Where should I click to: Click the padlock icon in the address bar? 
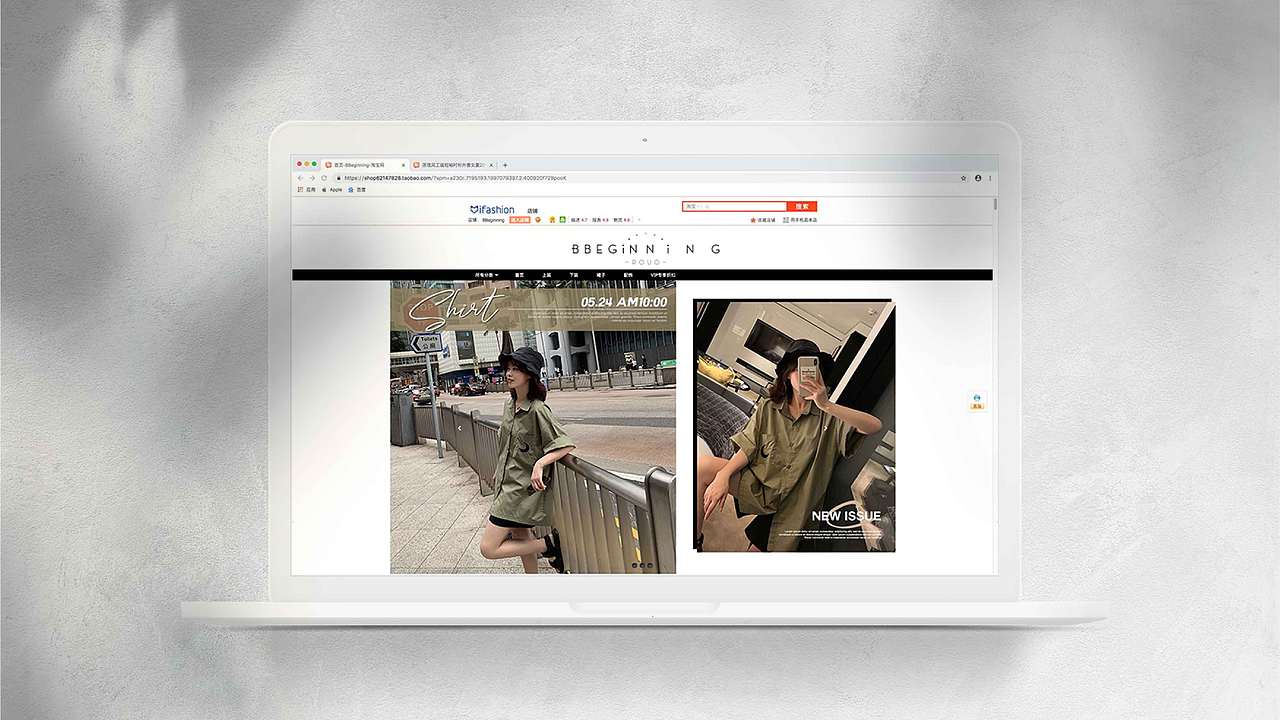[x=338, y=178]
